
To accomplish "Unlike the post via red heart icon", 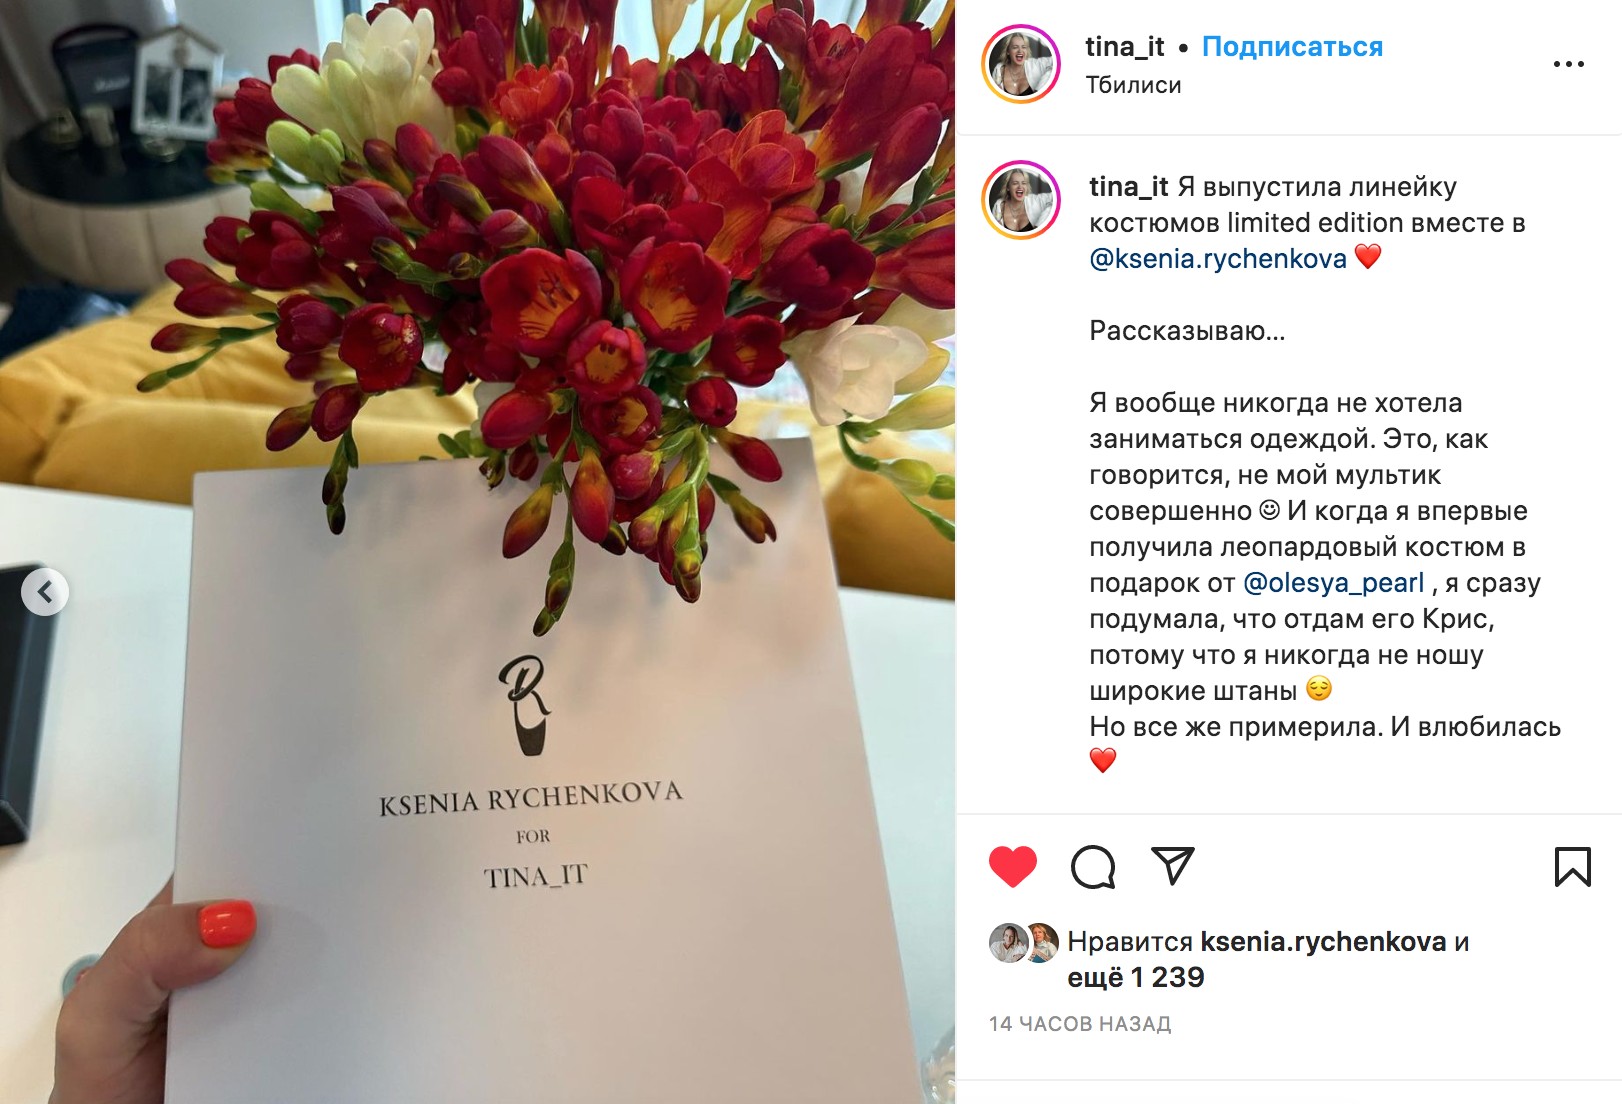I will click(1013, 867).
